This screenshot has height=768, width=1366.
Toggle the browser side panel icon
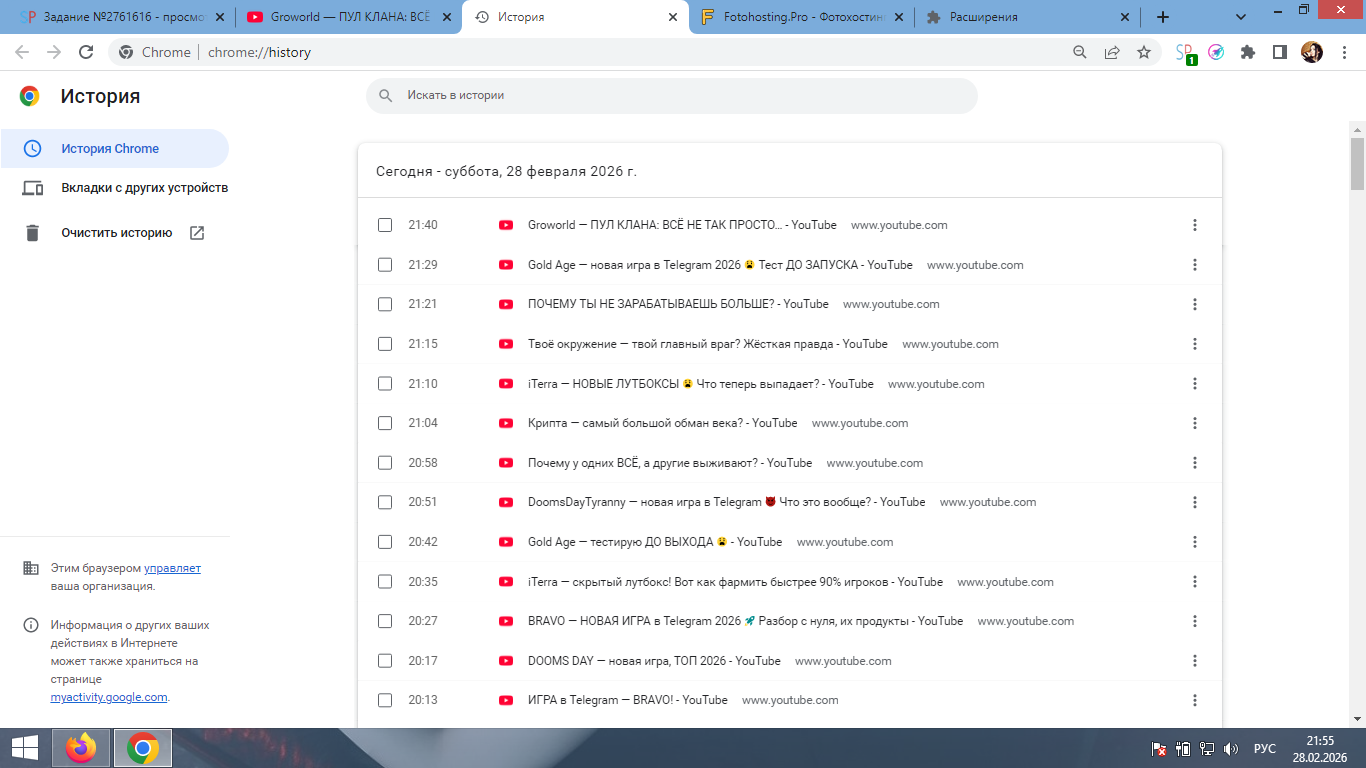tap(1280, 52)
